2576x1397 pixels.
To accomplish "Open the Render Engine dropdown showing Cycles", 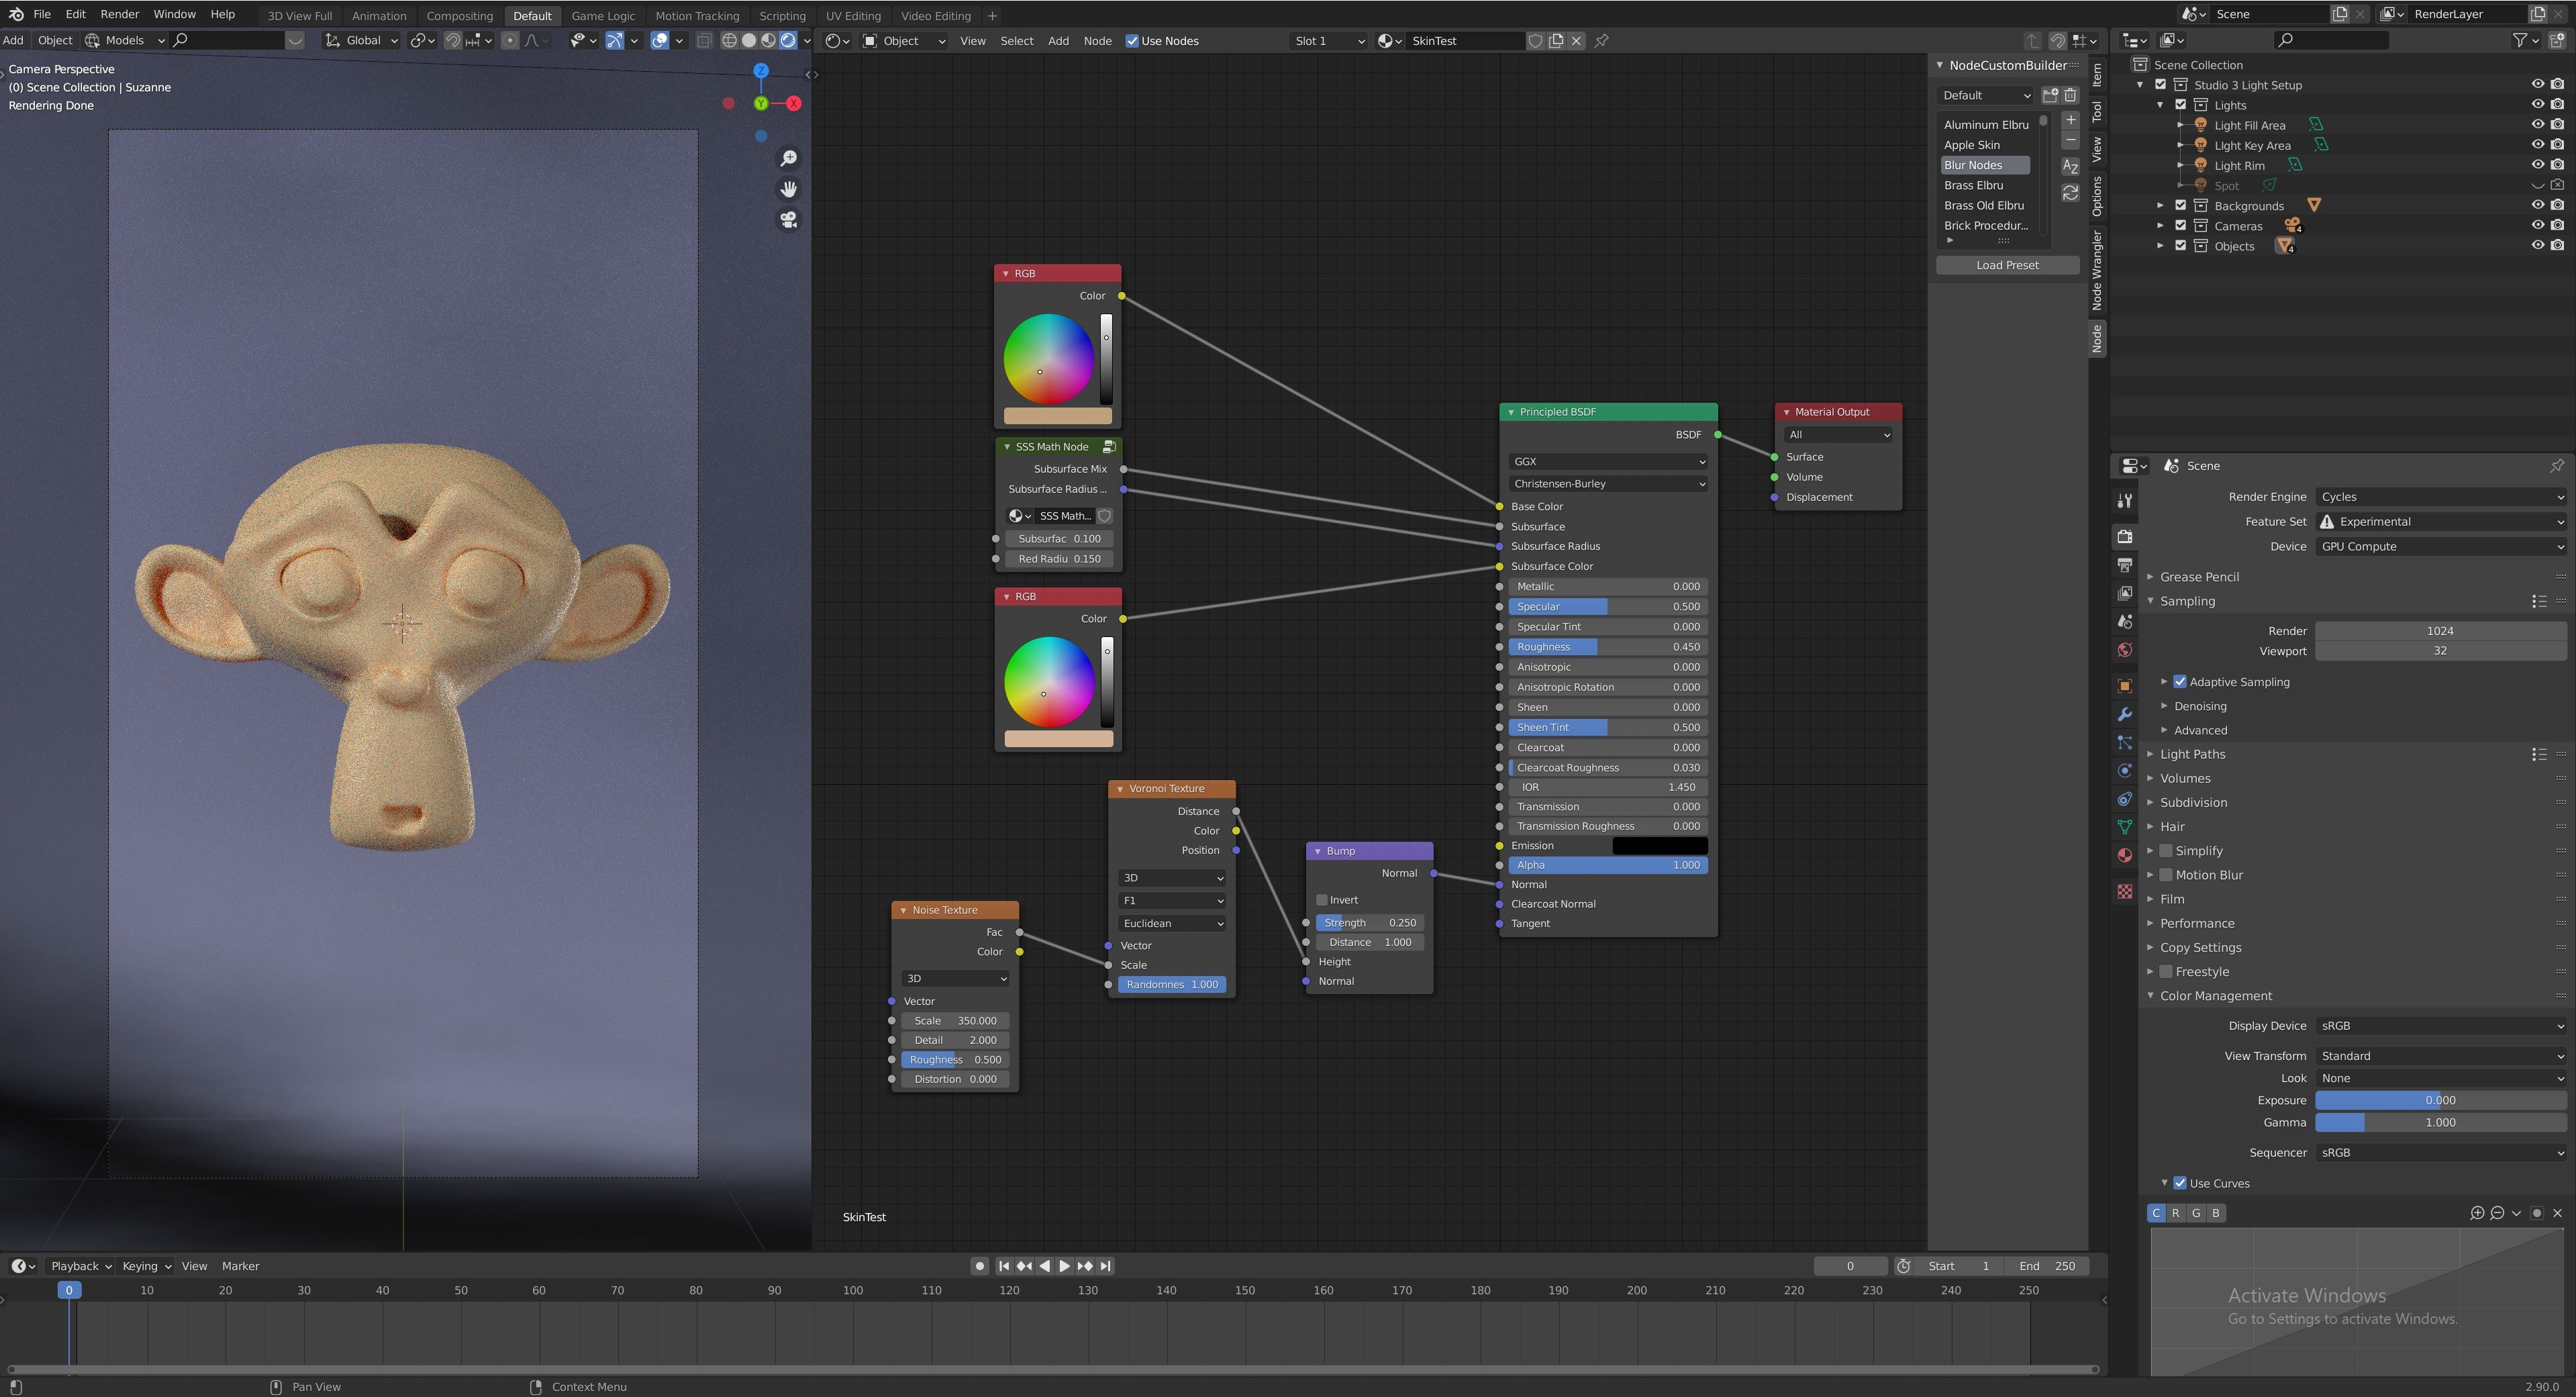I will pos(2440,496).
